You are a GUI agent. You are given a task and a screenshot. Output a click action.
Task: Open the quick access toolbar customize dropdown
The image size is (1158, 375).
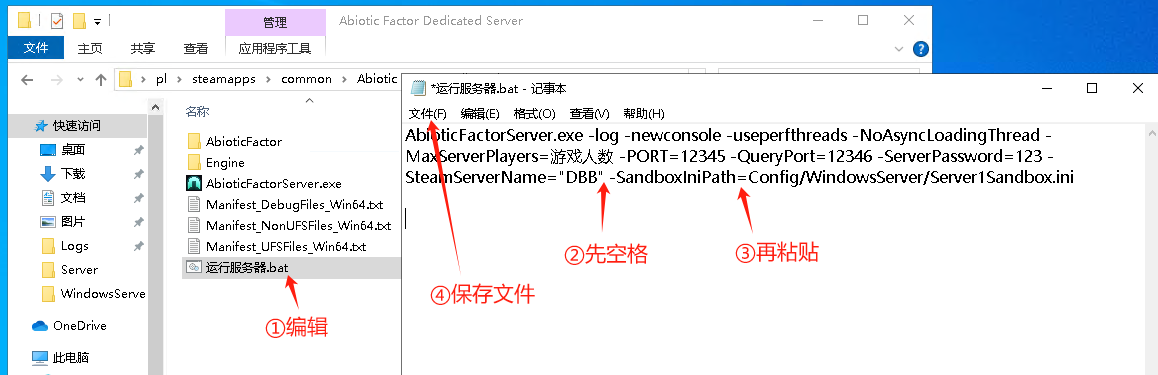click(98, 21)
